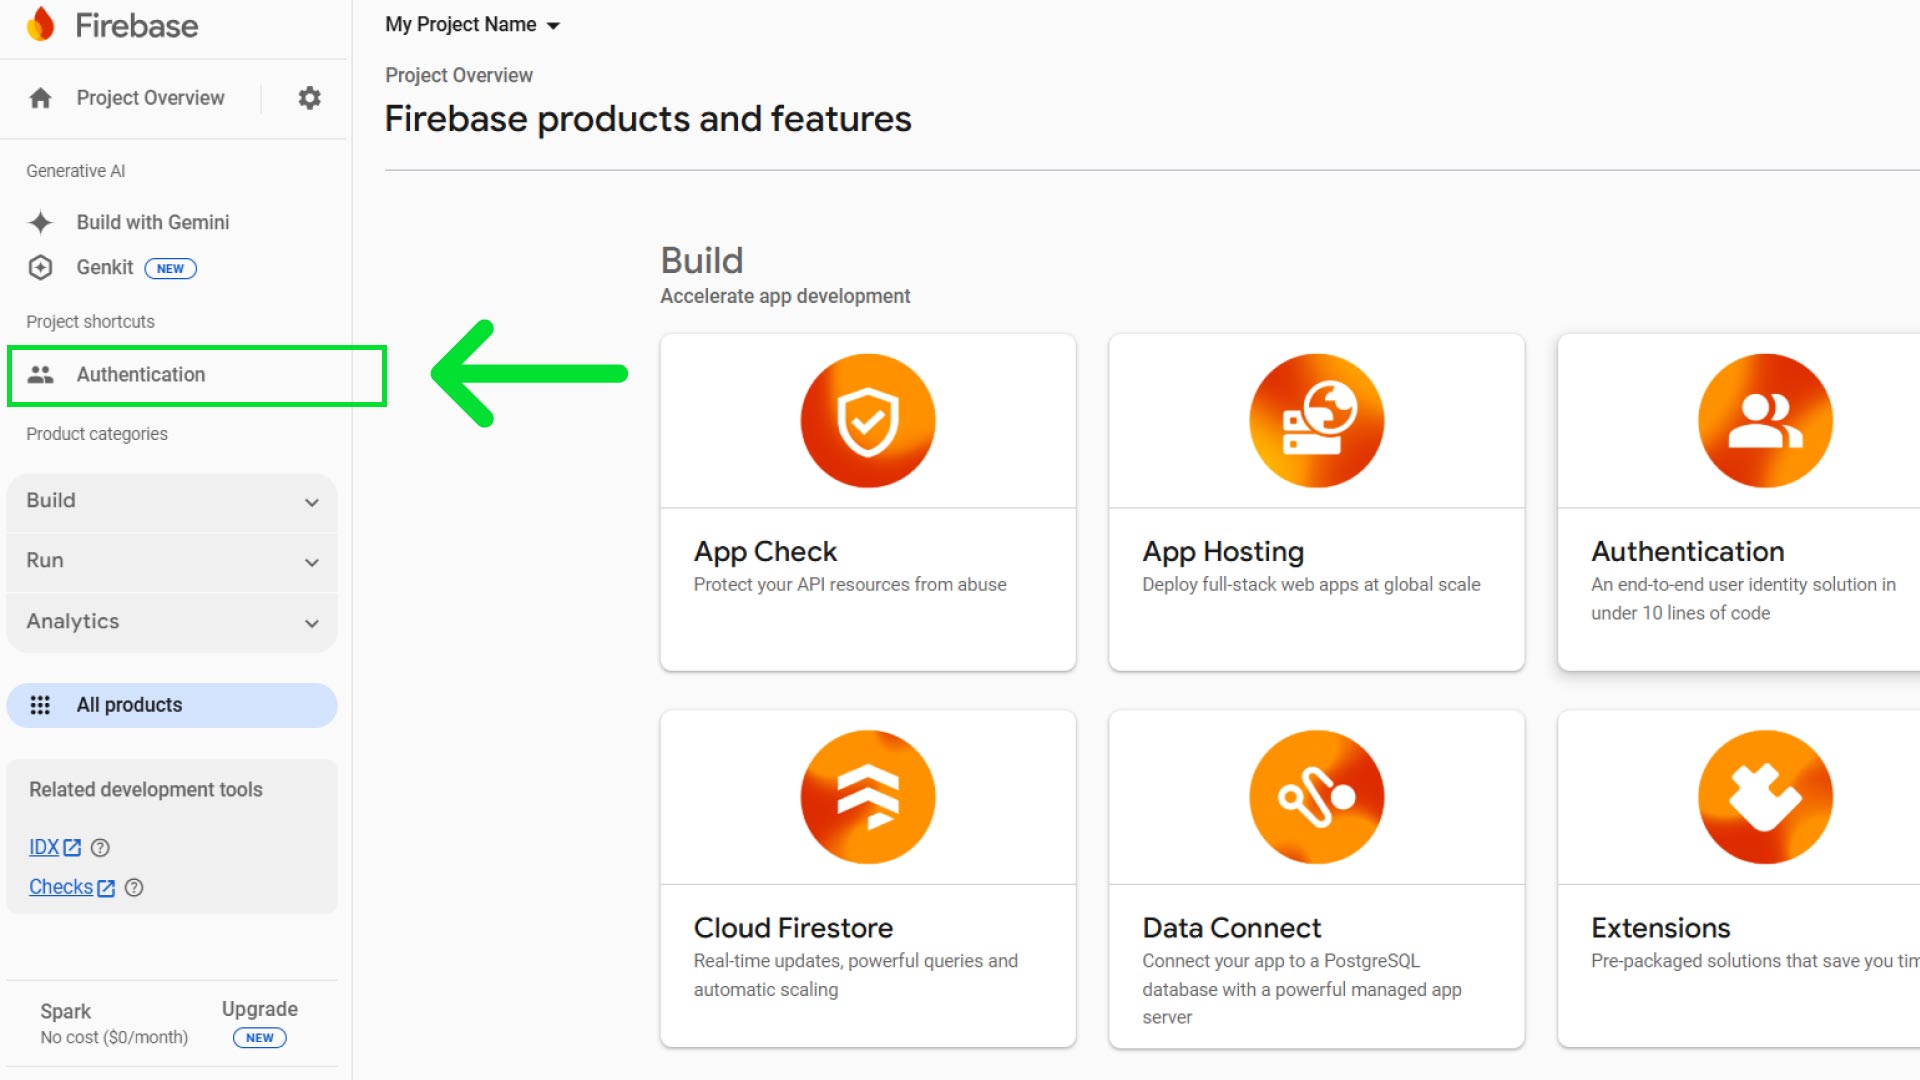Viewport: 1920px width, 1080px height.
Task: Open the Data Connect product card
Action: [1316, 878]
